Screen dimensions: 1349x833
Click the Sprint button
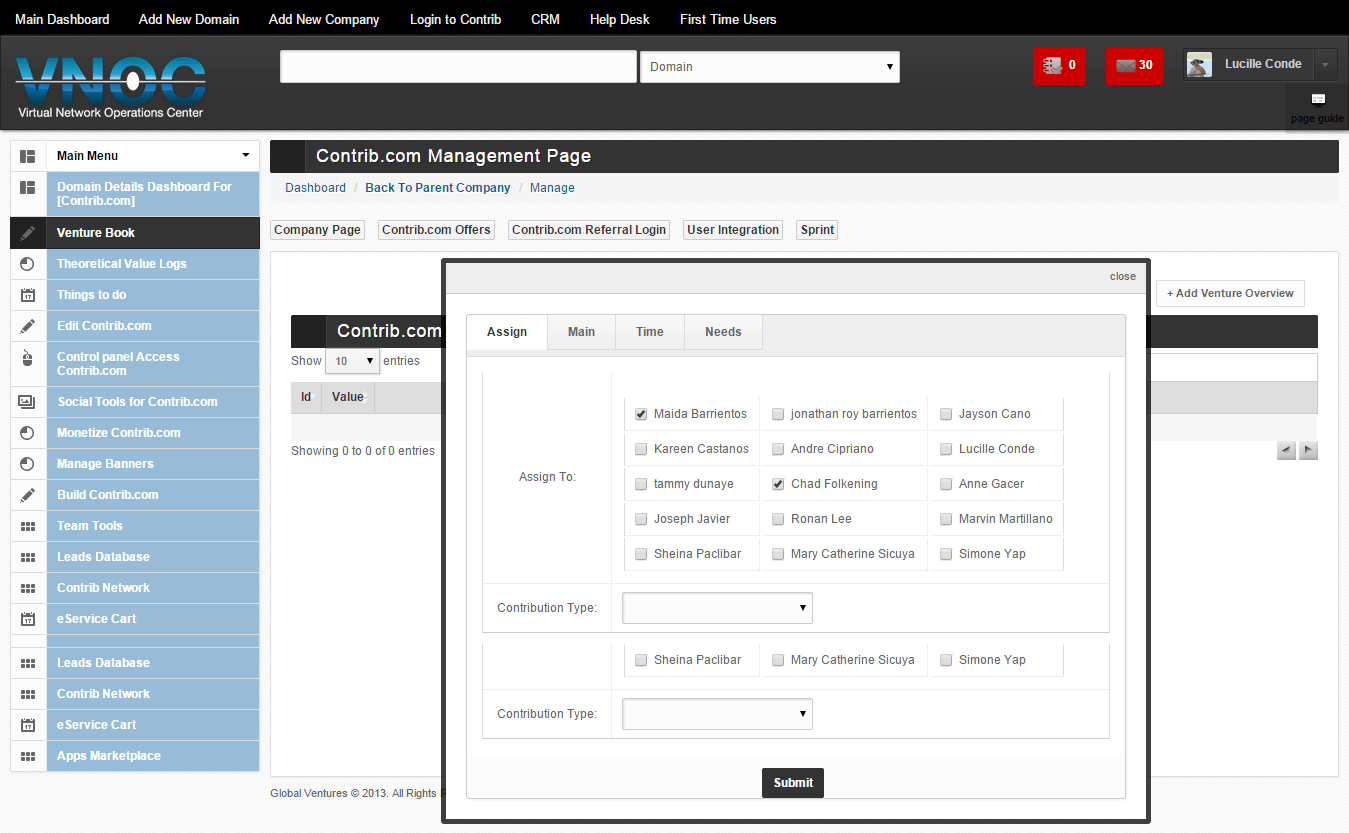tap(817, 230)
